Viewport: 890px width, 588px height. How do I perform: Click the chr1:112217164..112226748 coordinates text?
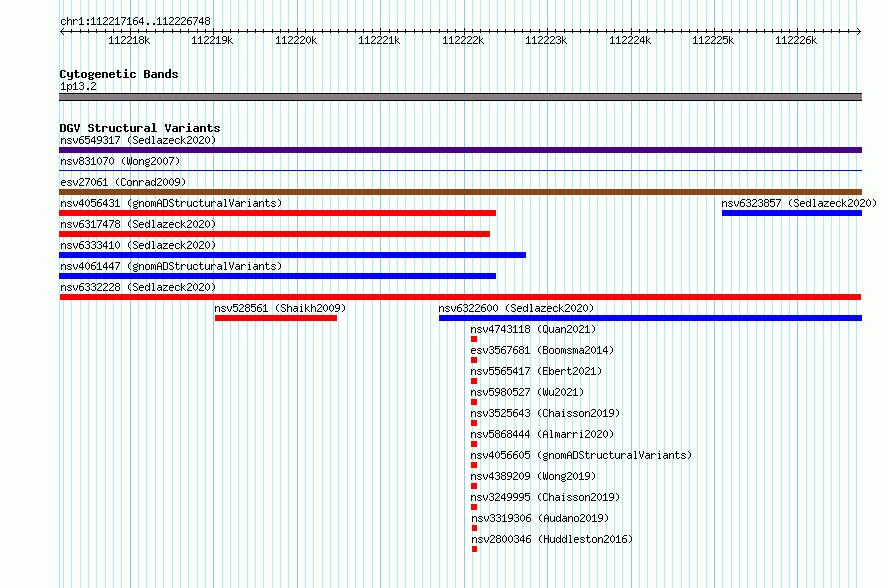tap(135, 22)
